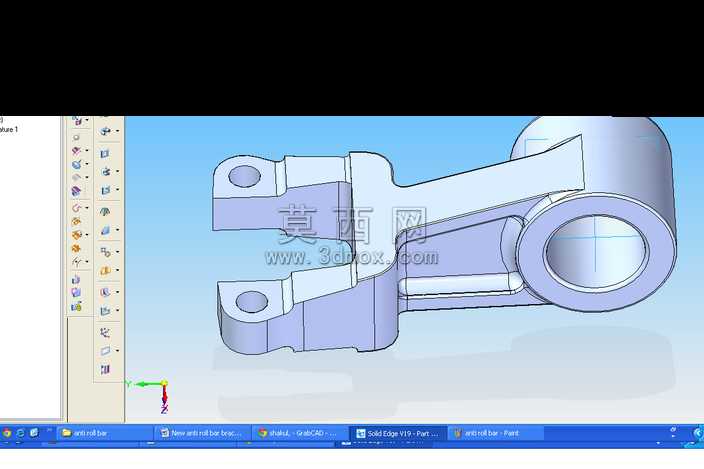
Task: Click the blue panel icon in the lower group
Action: click(76, 293)
